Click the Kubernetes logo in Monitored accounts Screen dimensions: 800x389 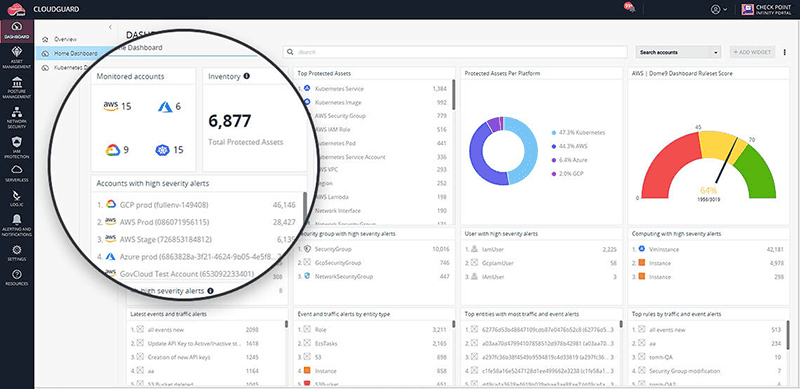[162, 150]
